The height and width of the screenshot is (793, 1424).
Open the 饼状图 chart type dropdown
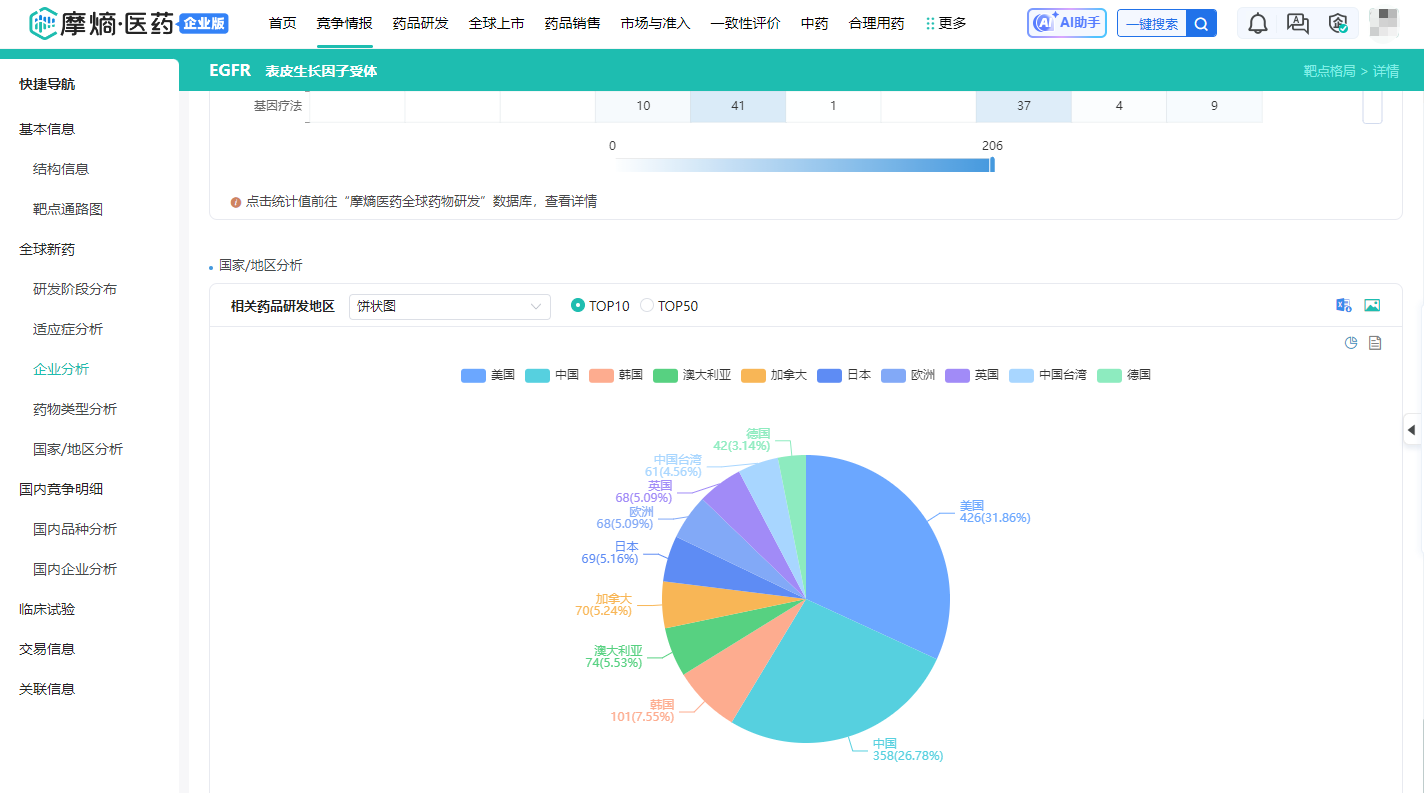[x=450, y=306]
